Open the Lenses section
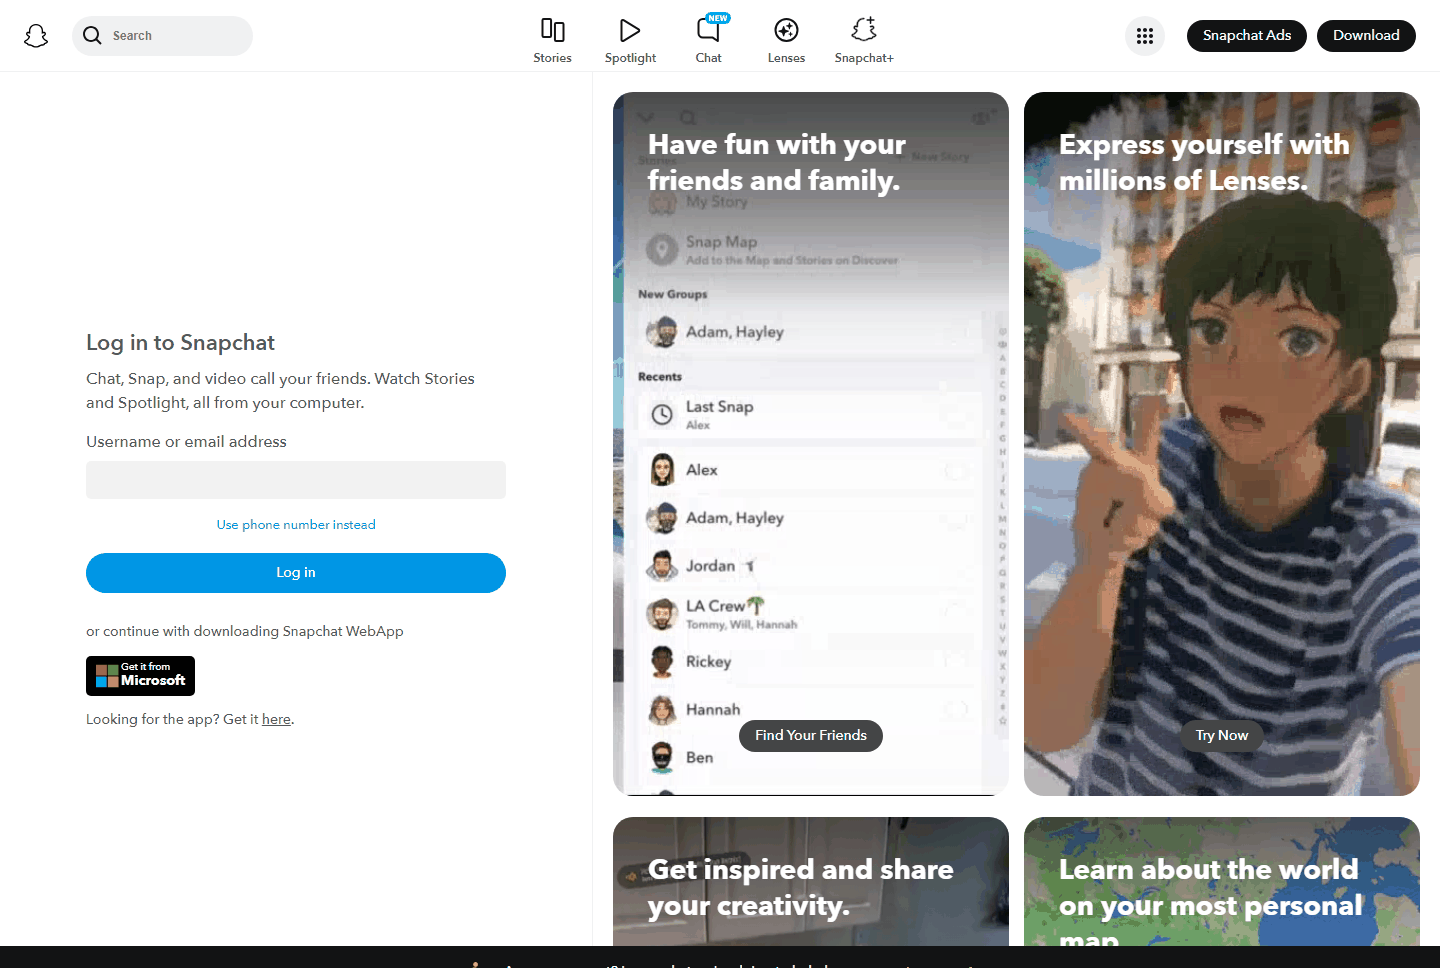 786,41
